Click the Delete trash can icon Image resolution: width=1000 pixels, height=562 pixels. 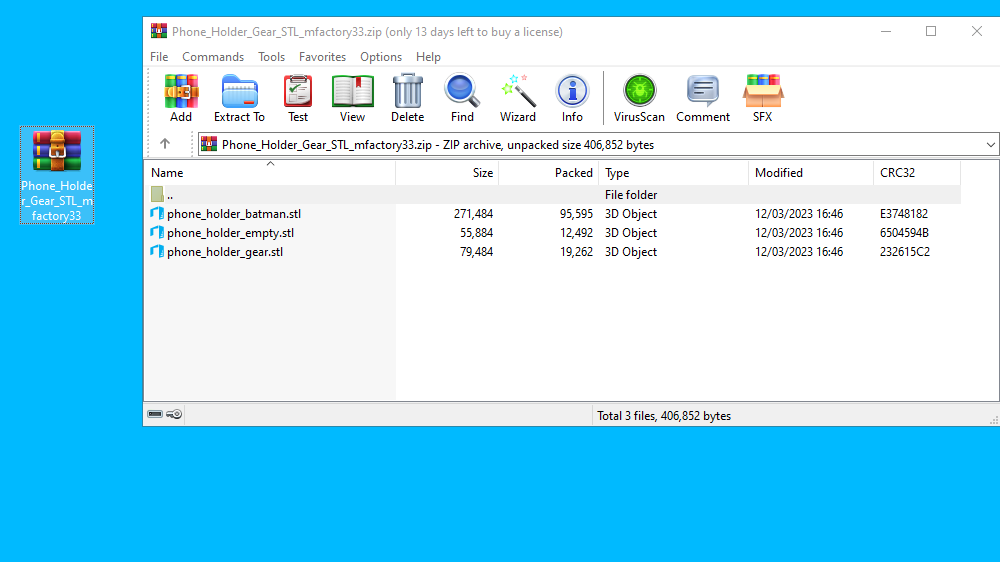[x=408, y=98]
